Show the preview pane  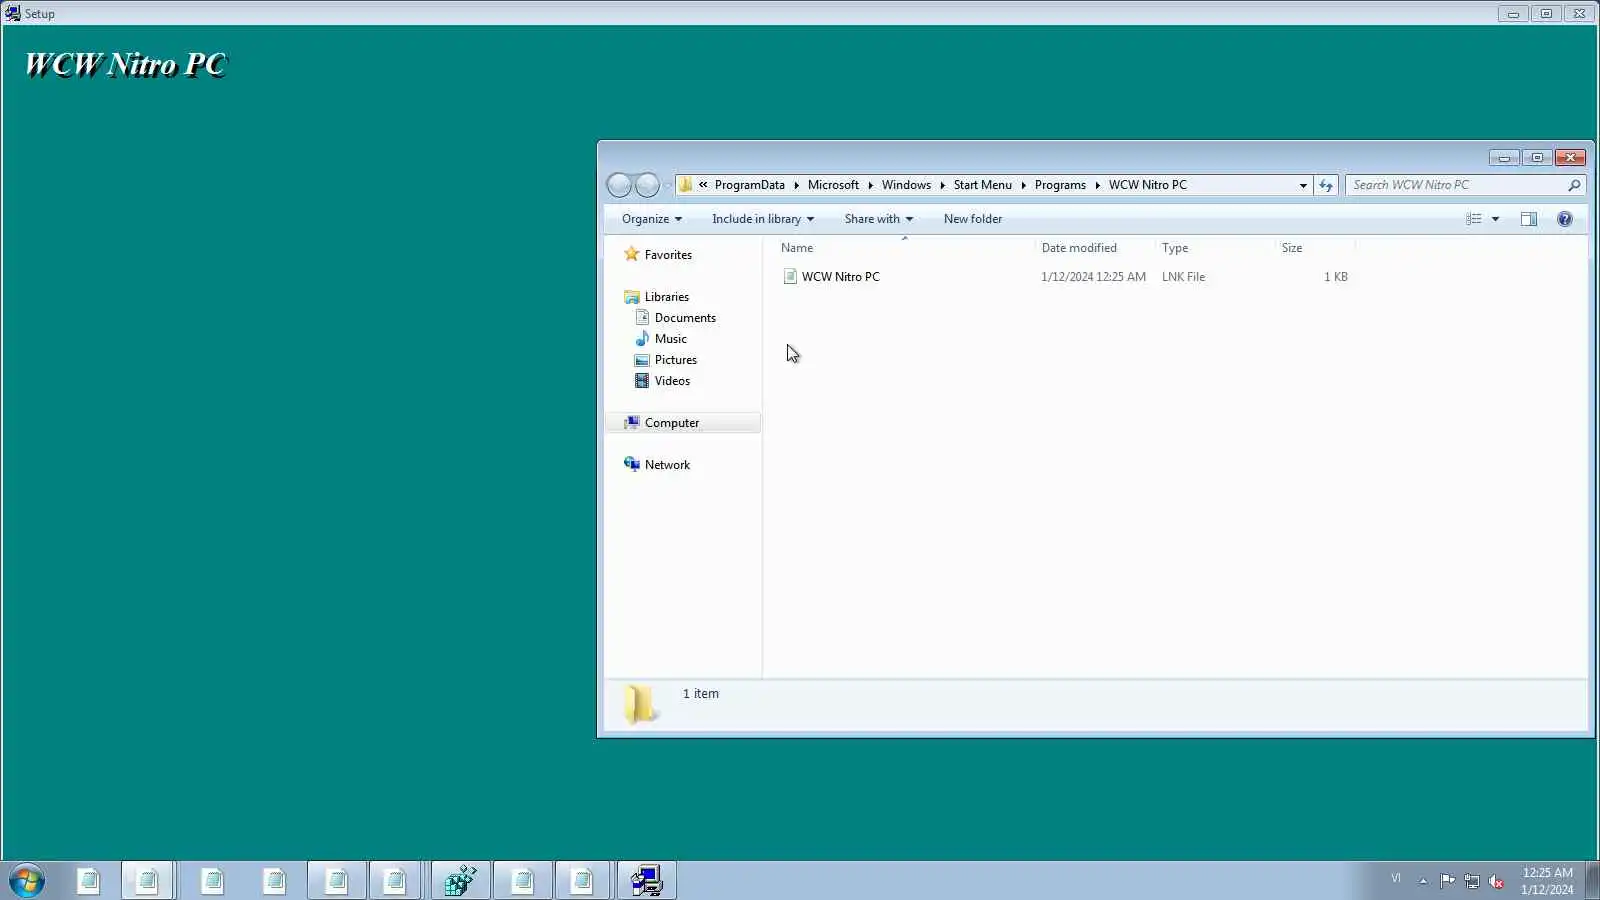click(1529, 219)
